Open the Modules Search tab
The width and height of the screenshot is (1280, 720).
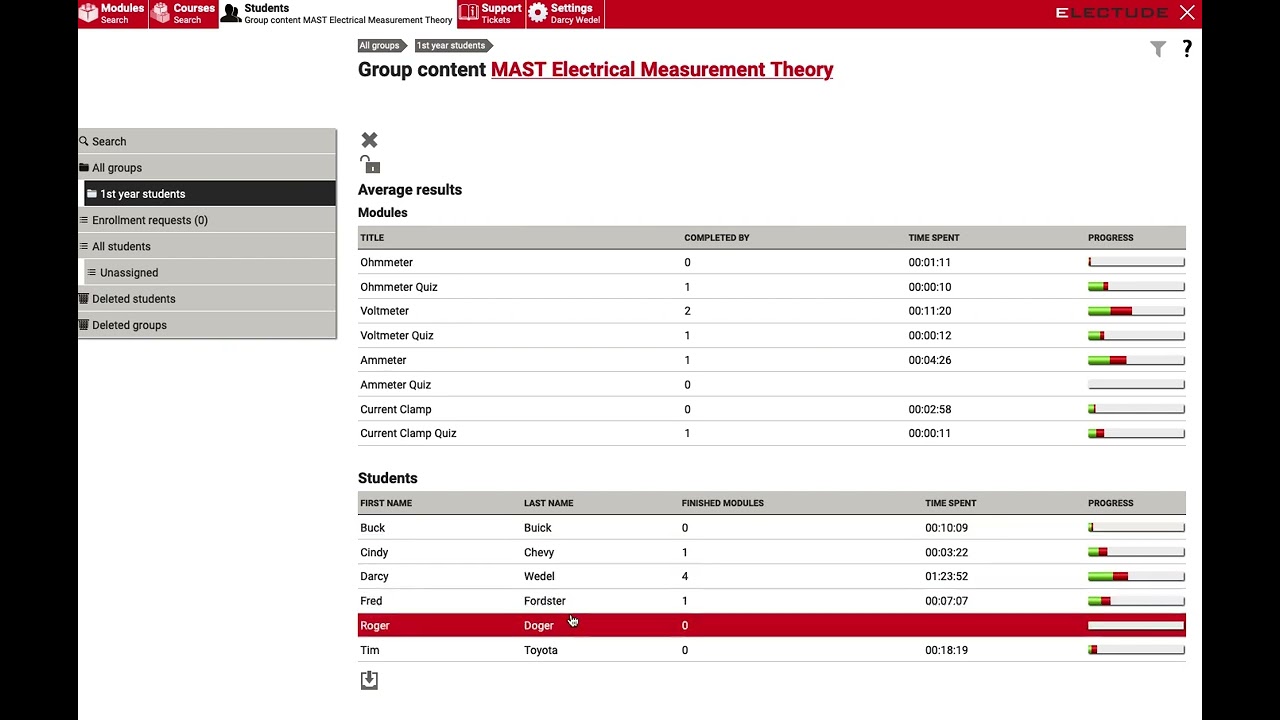(x=112, y=13)
